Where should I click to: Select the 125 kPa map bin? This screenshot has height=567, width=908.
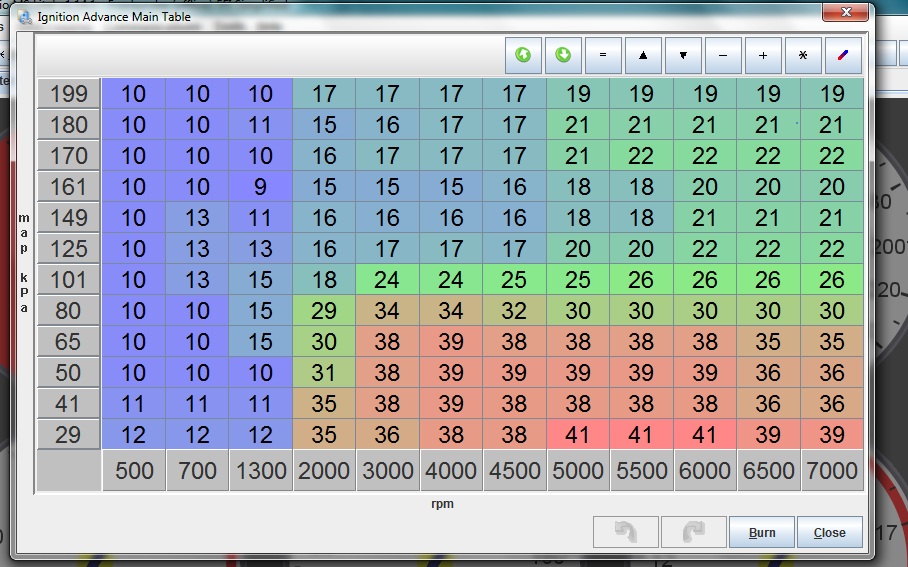click(68, 248)
